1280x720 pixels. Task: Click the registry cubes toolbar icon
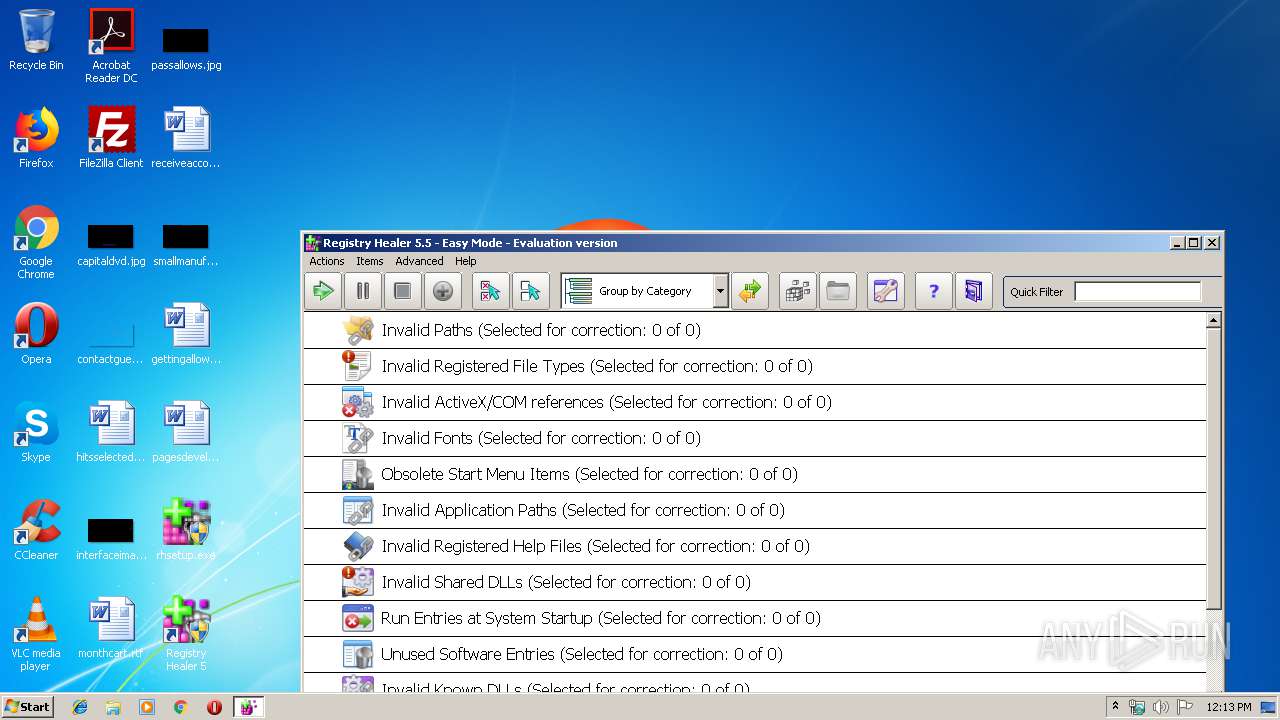[798, 291]
